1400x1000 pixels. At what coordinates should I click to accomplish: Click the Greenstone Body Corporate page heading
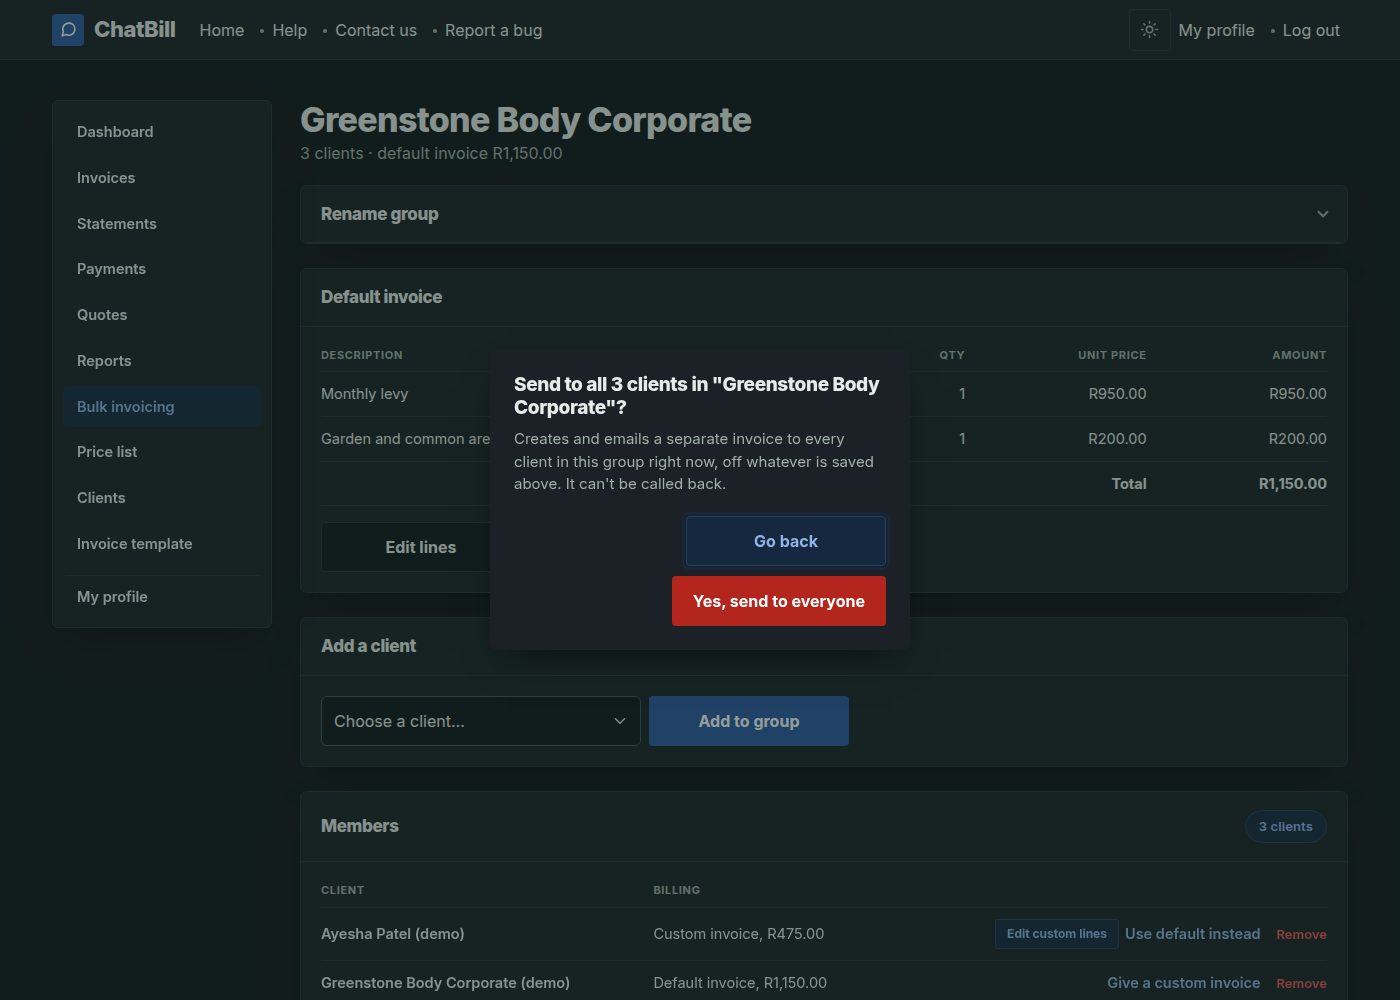(x=526, y=120)
